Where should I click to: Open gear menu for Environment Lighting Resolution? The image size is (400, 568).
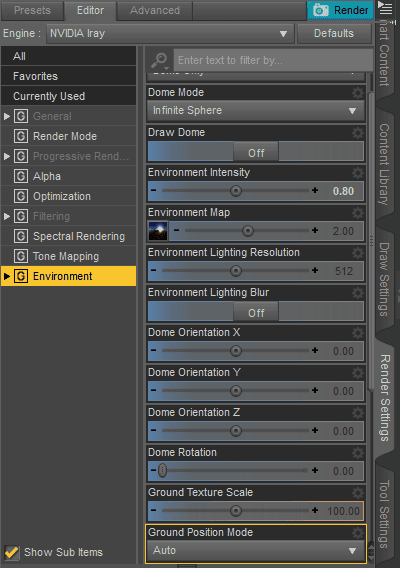tap(358, 253)
